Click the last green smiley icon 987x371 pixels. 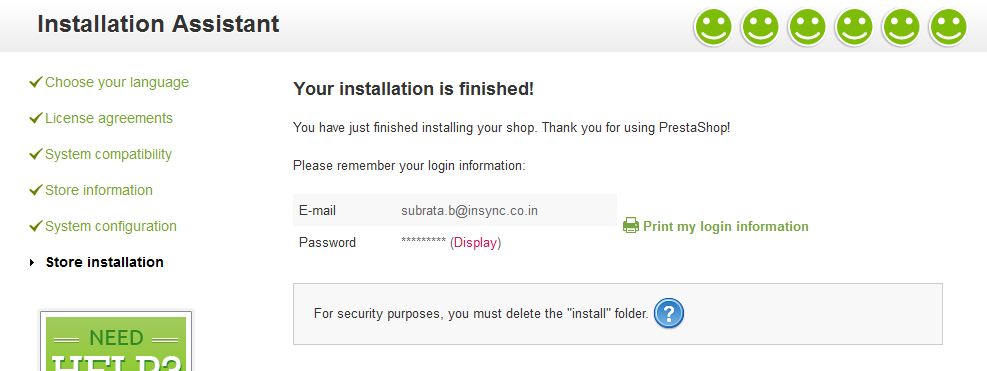[x=948, y=28]
